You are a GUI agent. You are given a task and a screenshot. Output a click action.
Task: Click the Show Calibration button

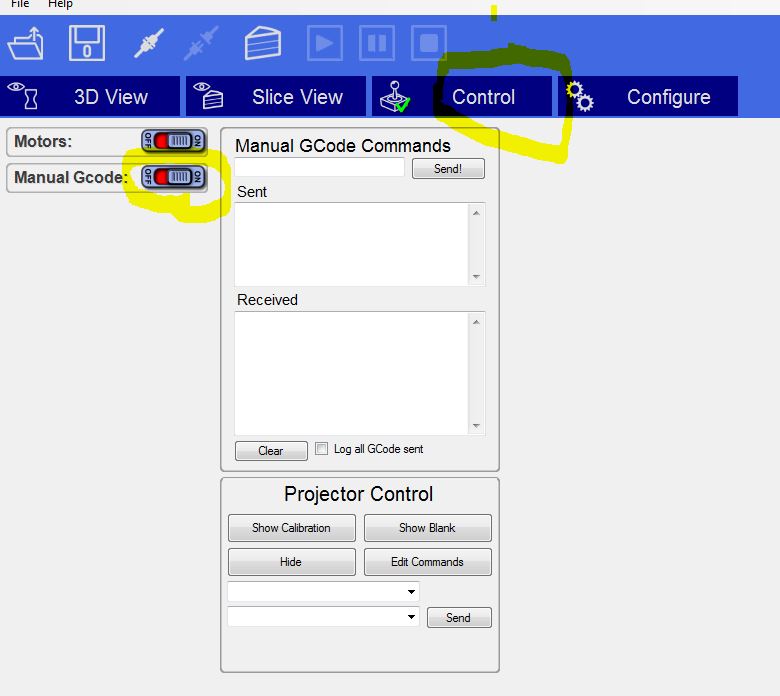point(292,528)
